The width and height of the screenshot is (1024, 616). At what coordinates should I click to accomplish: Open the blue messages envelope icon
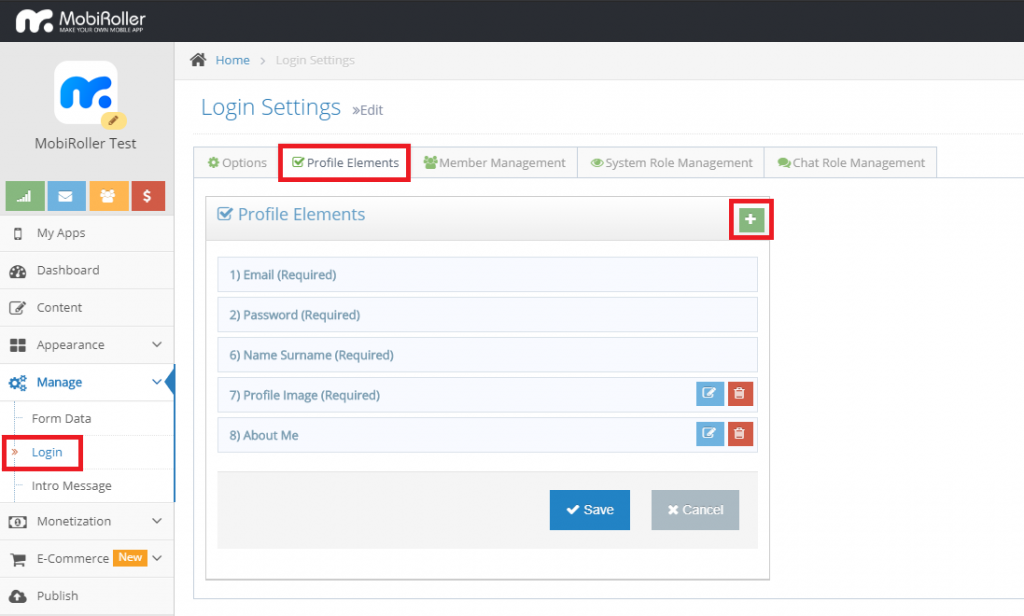pyautogui.click(x=66, y=196)
